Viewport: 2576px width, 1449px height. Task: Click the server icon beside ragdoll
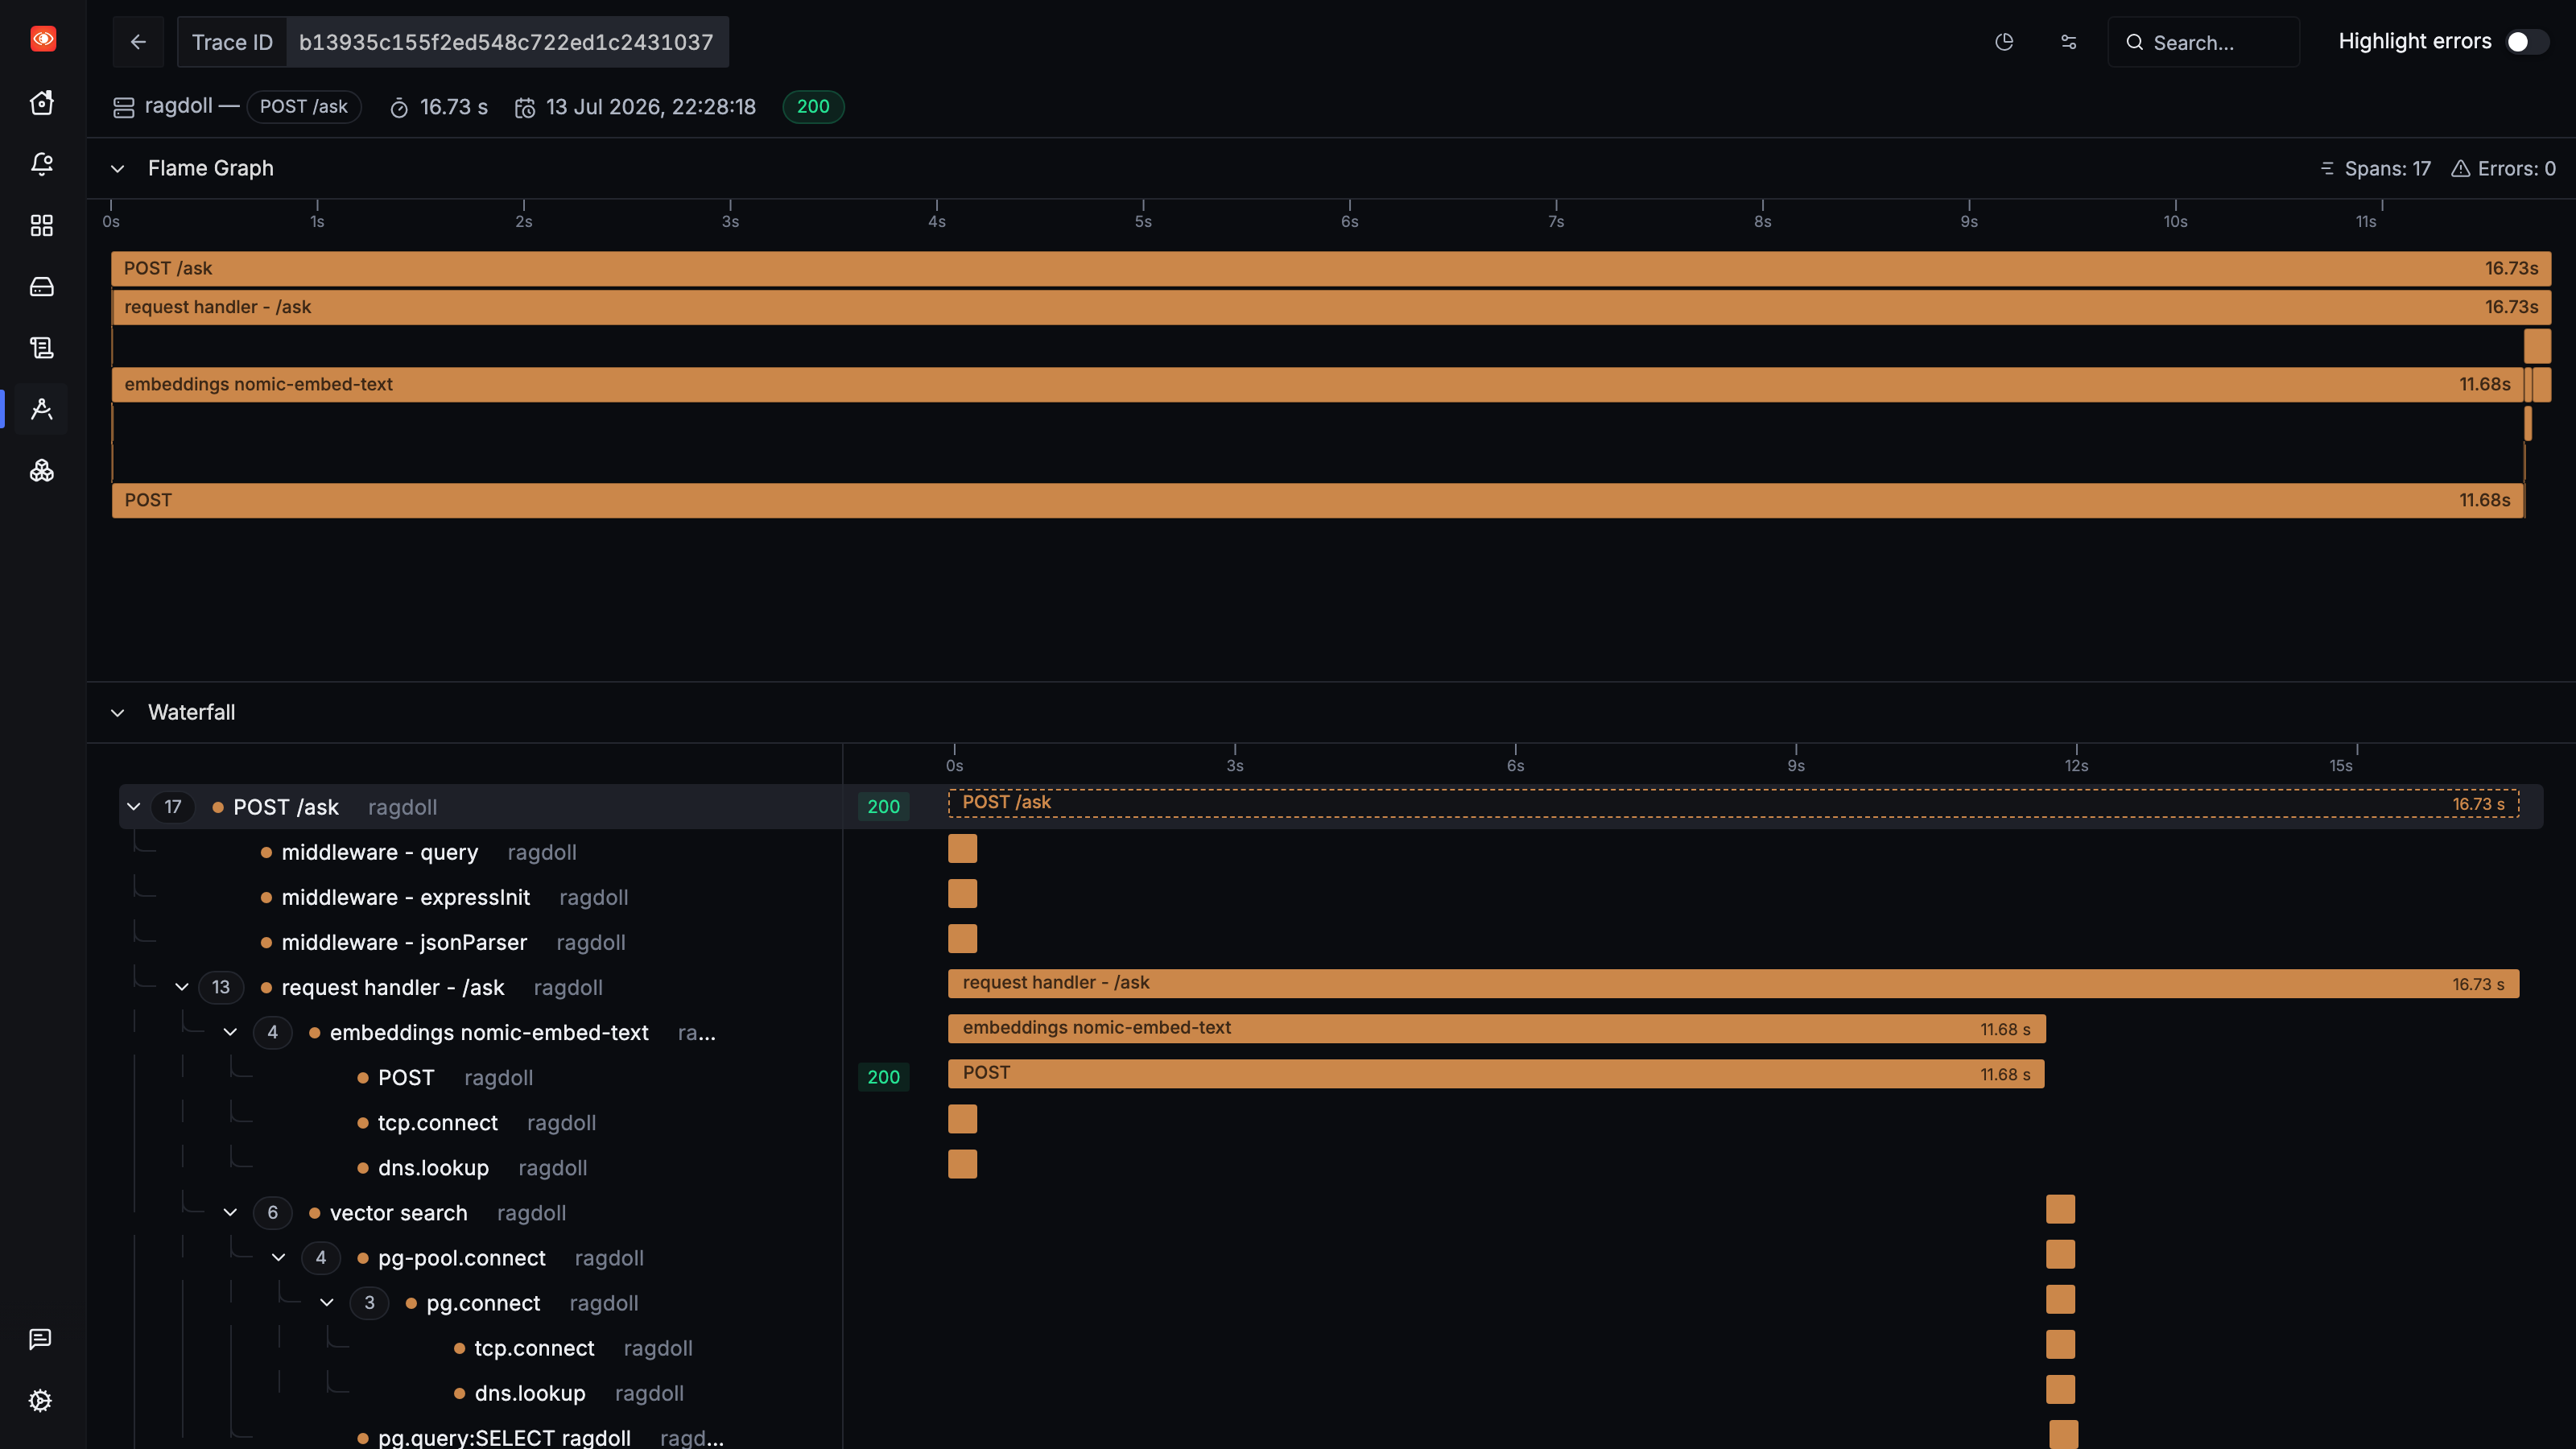coord(124,107)
